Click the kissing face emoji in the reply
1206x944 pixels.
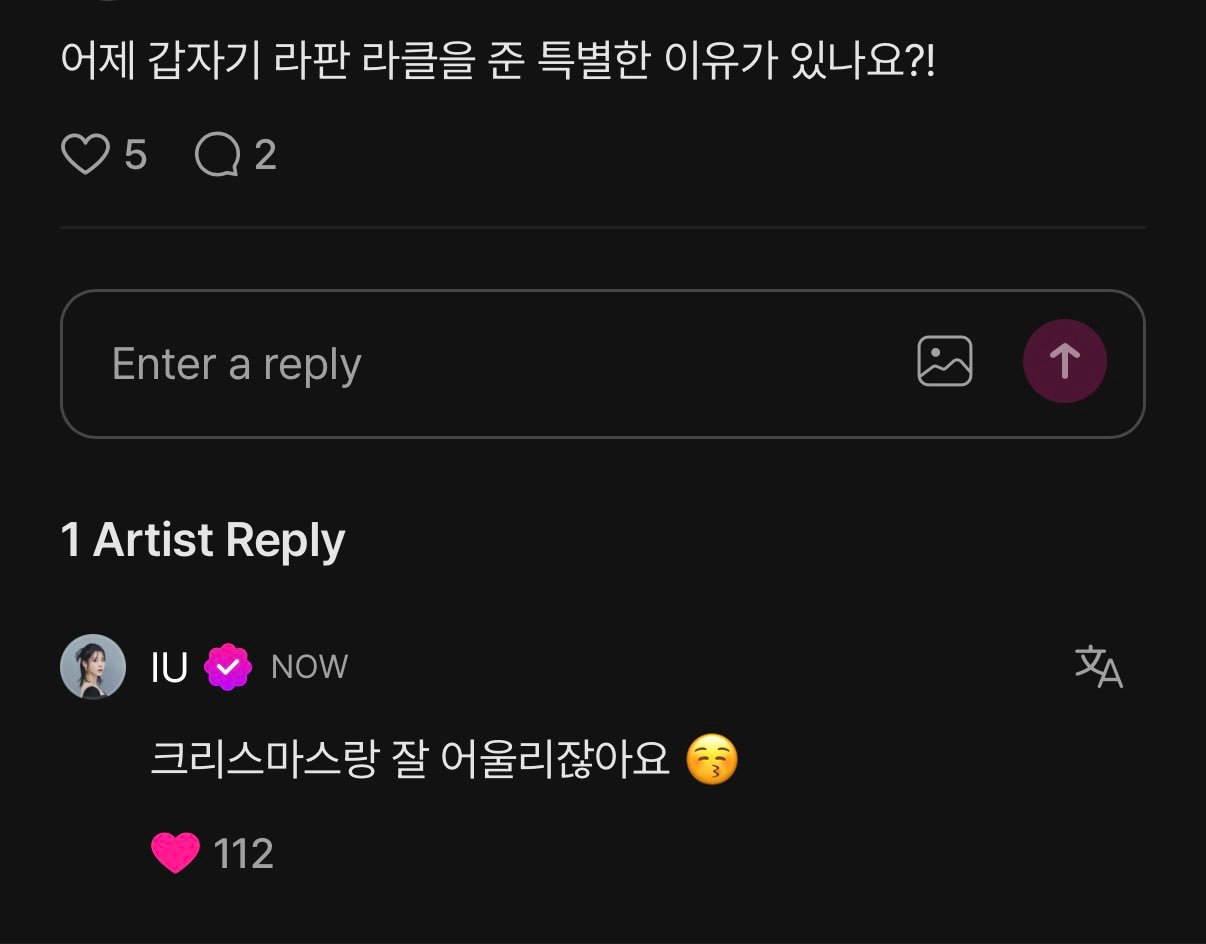point(712,760)
